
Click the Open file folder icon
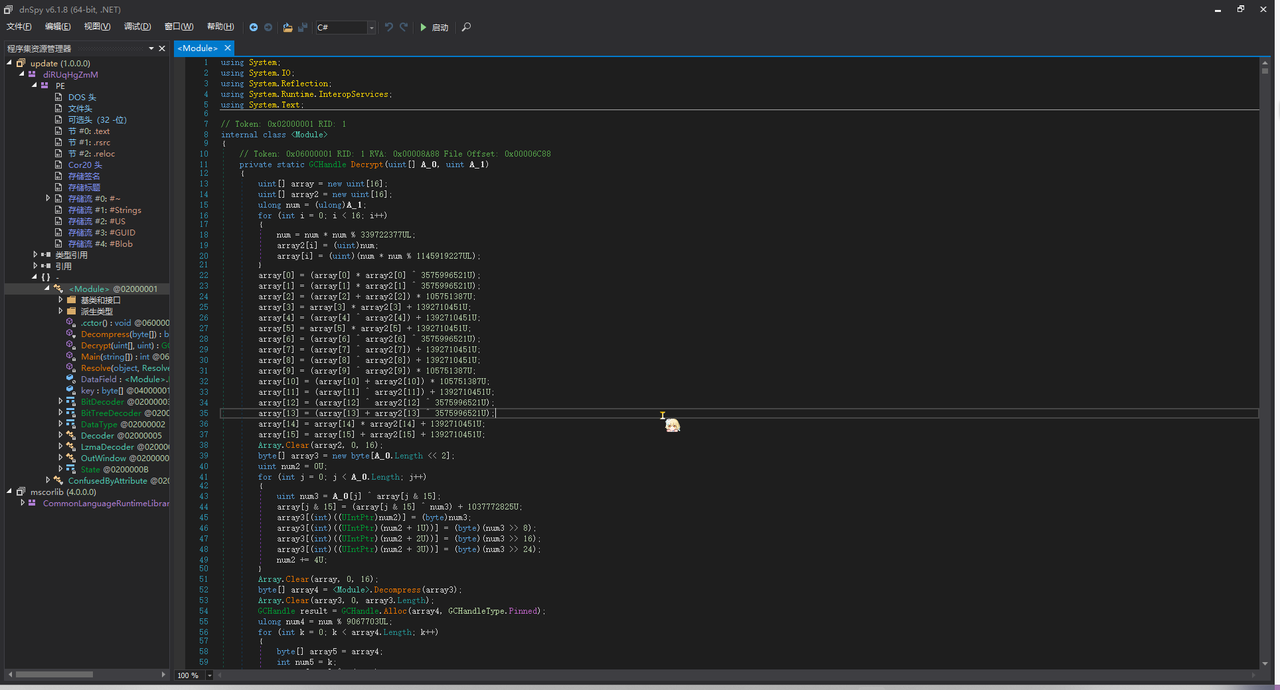click(288, 27)
